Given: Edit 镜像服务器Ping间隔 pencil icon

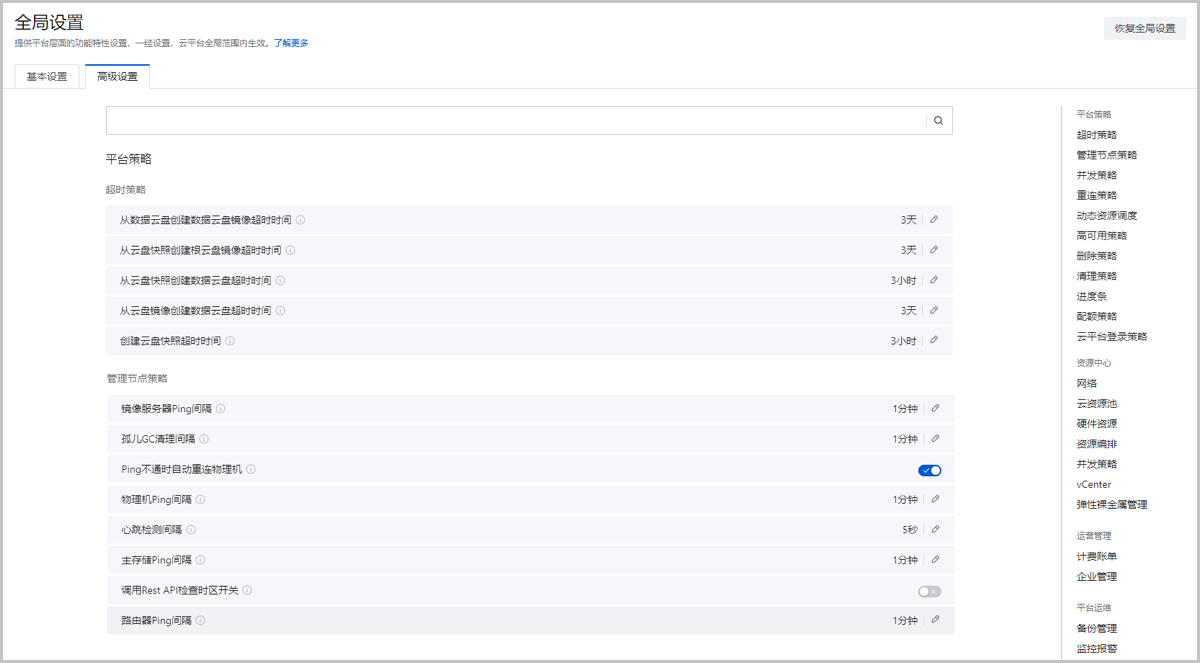Looking at the screenshot, I should [x=935, y=408].
